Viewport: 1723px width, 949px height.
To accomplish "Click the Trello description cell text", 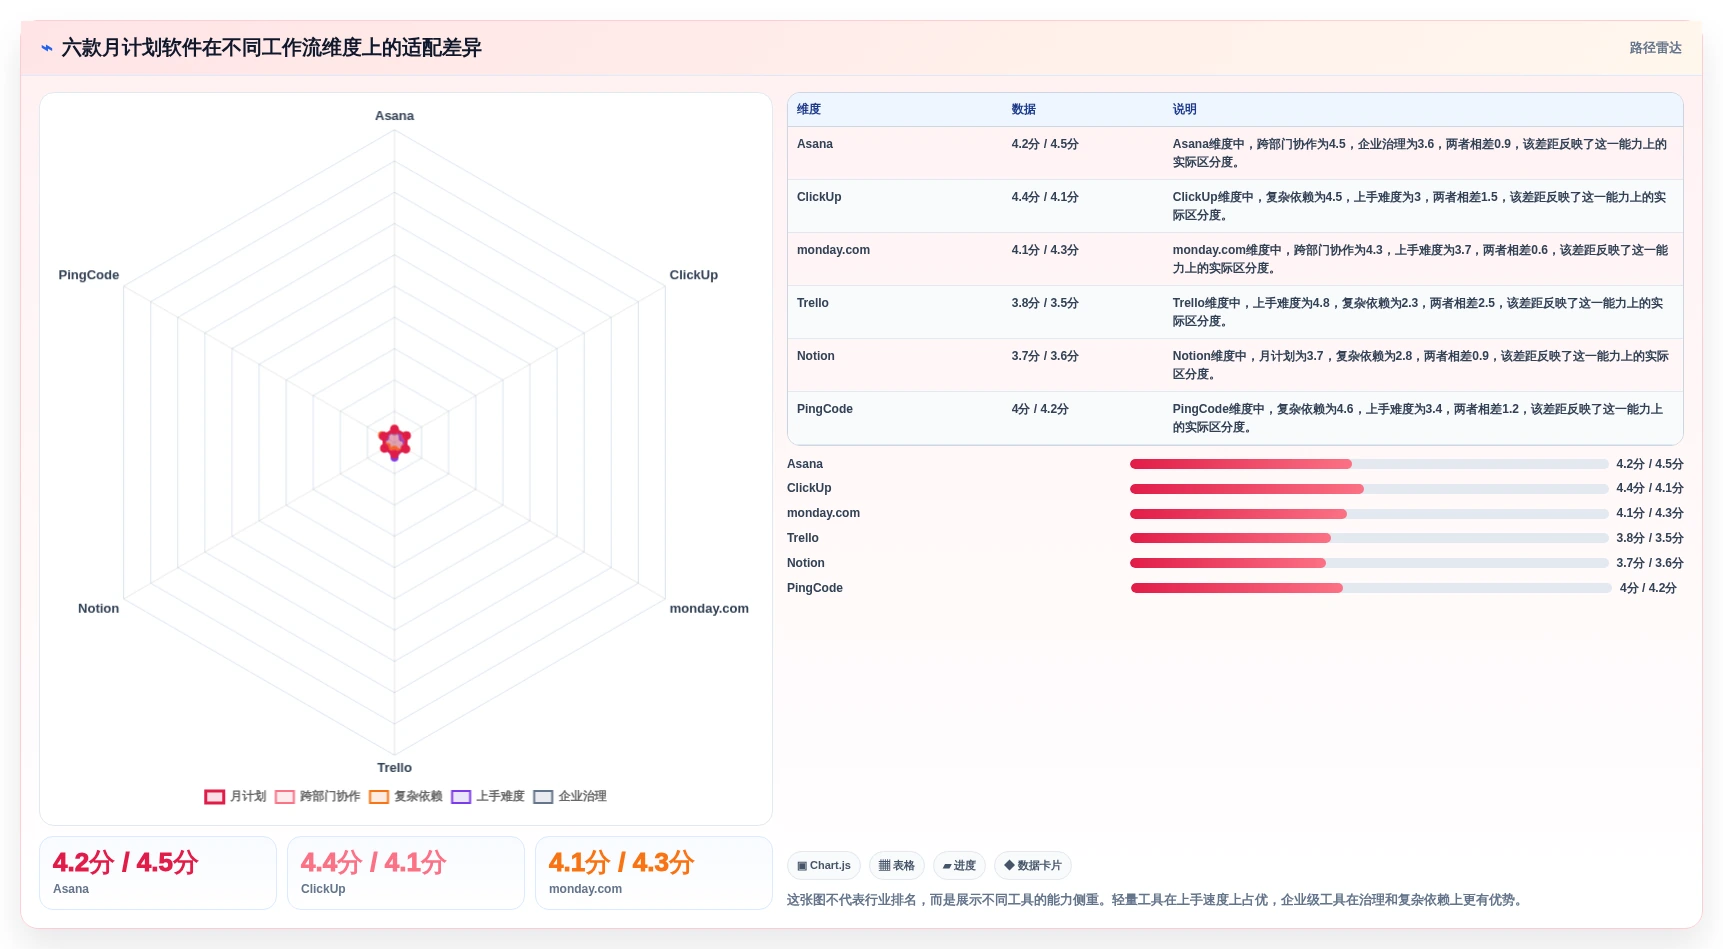I will 1418,312.
